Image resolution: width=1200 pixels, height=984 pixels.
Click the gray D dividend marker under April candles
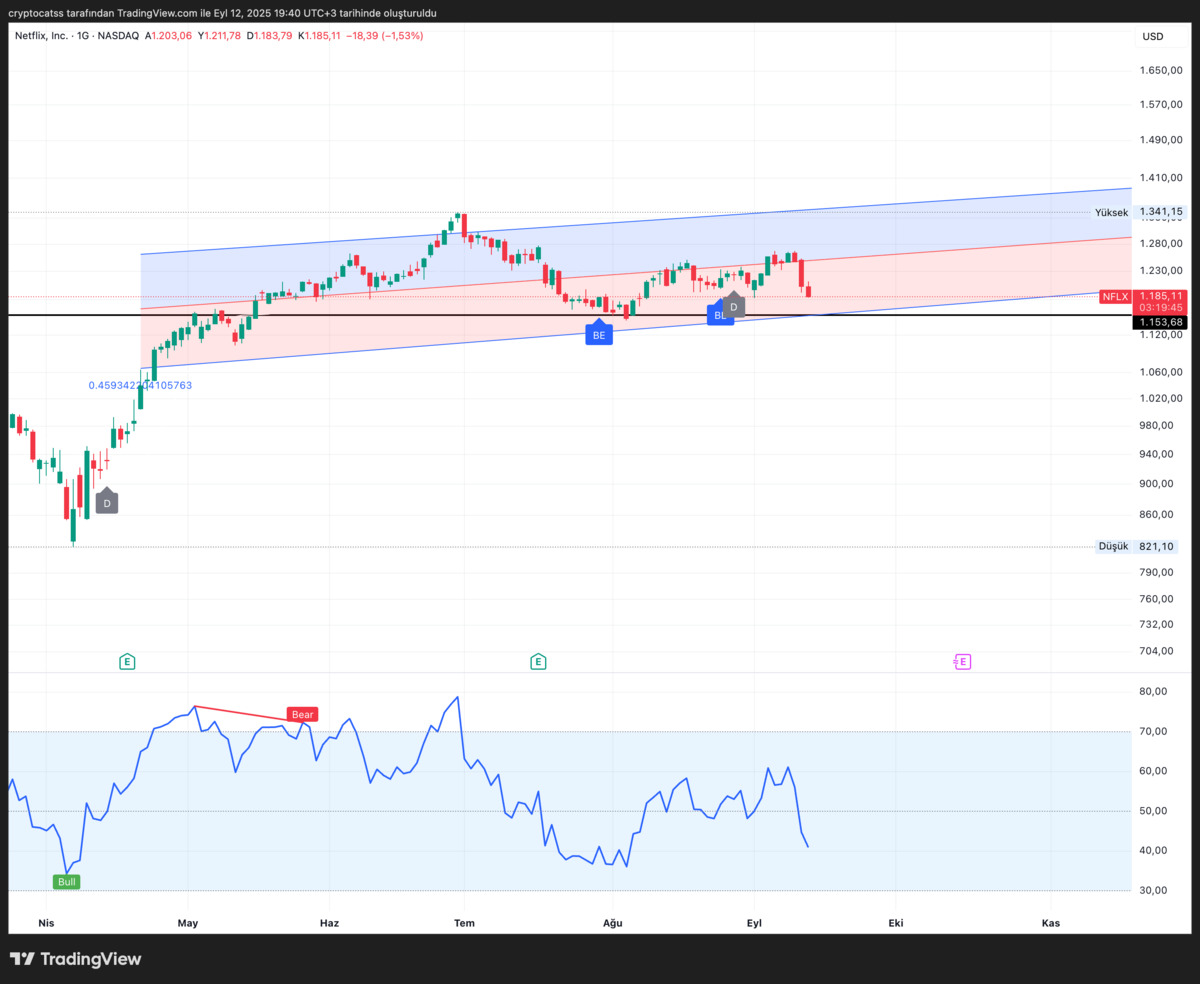(107, 502)
